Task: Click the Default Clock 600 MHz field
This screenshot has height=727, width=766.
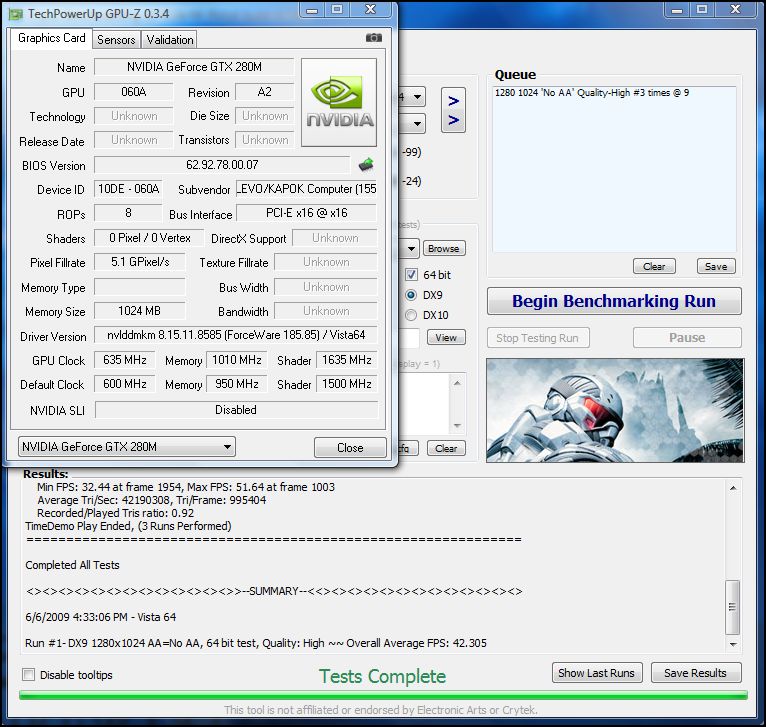Action: pyautogui.click(x=125, y=384)
